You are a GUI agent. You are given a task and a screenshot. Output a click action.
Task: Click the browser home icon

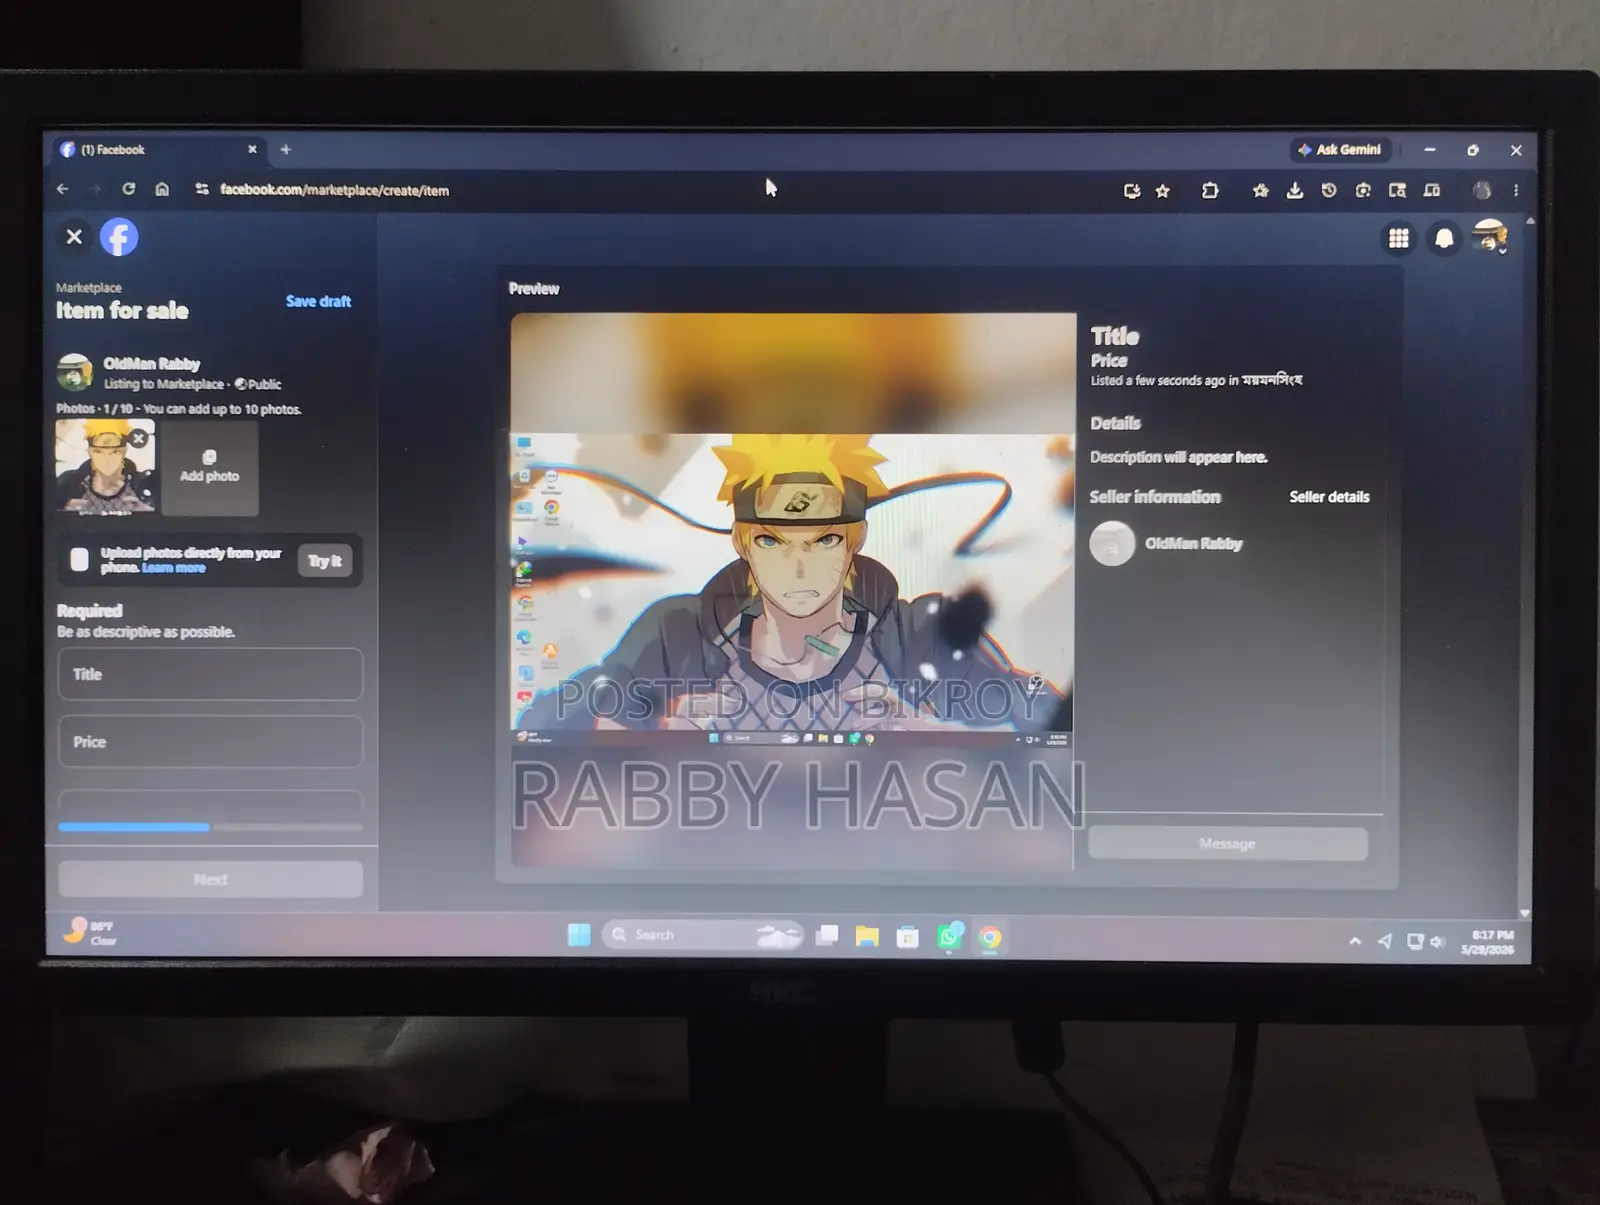click(162, 189)
